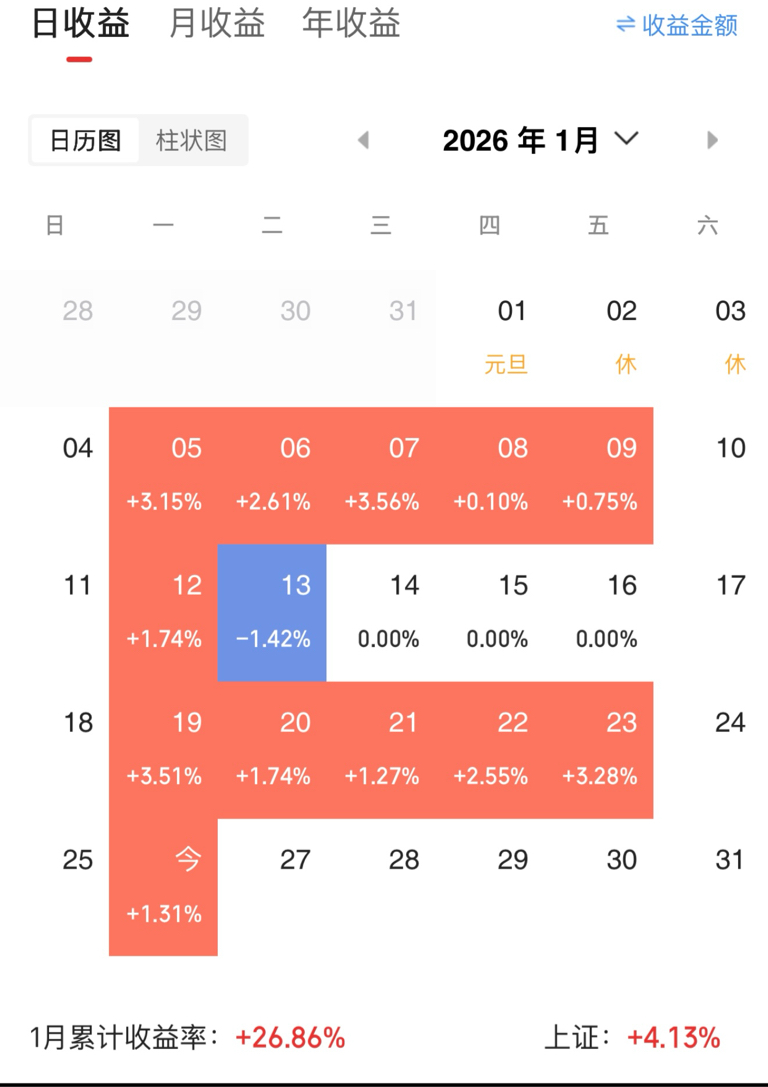
Task: Click the 上证 index +4.13% value
Action: [673, 1038]
